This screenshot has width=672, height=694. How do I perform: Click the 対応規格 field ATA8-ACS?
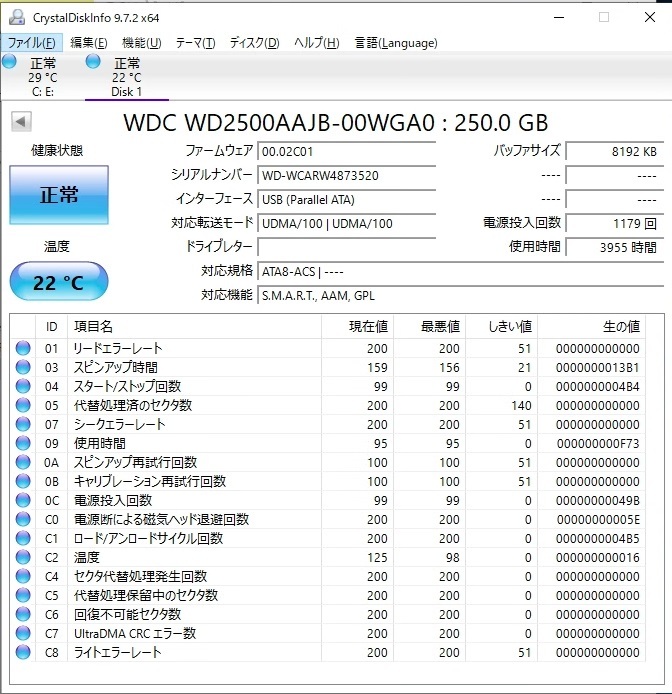click(x=461, y=271)
